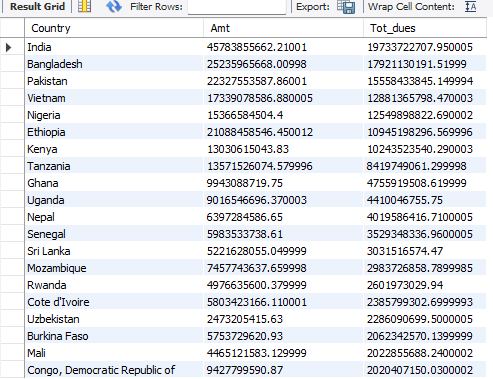Select the India country cell
The width and height of the screenshot is (493, 379).
tap(114, 47)
